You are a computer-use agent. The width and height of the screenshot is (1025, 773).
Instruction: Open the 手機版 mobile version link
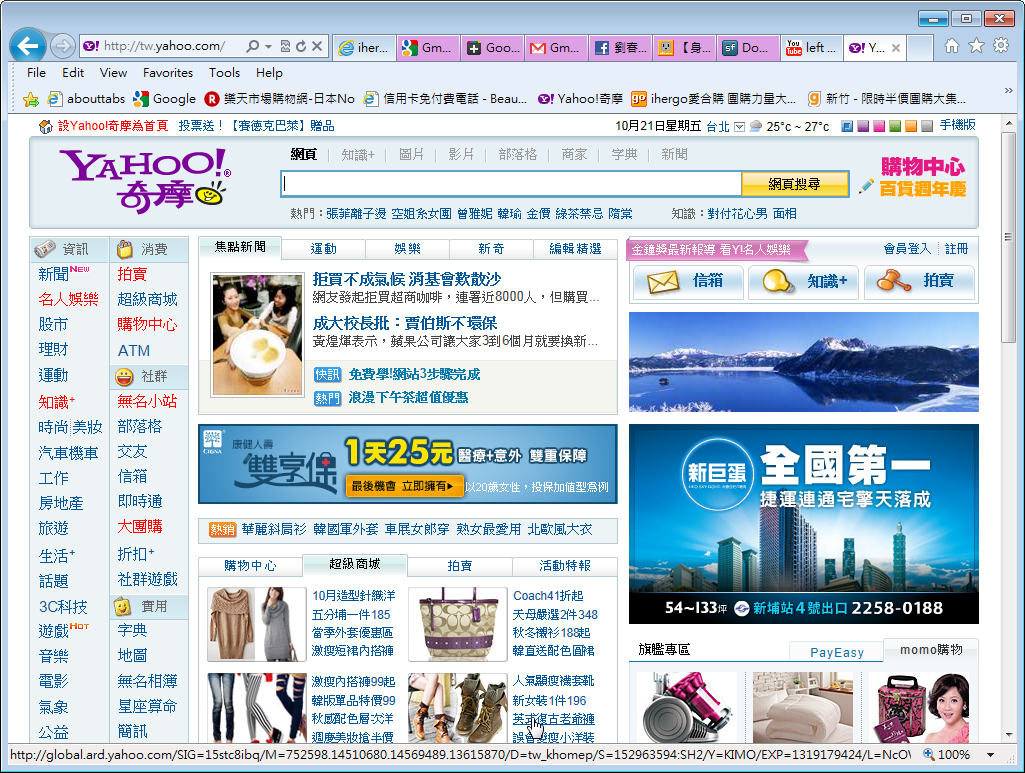(x=958, y=125)
